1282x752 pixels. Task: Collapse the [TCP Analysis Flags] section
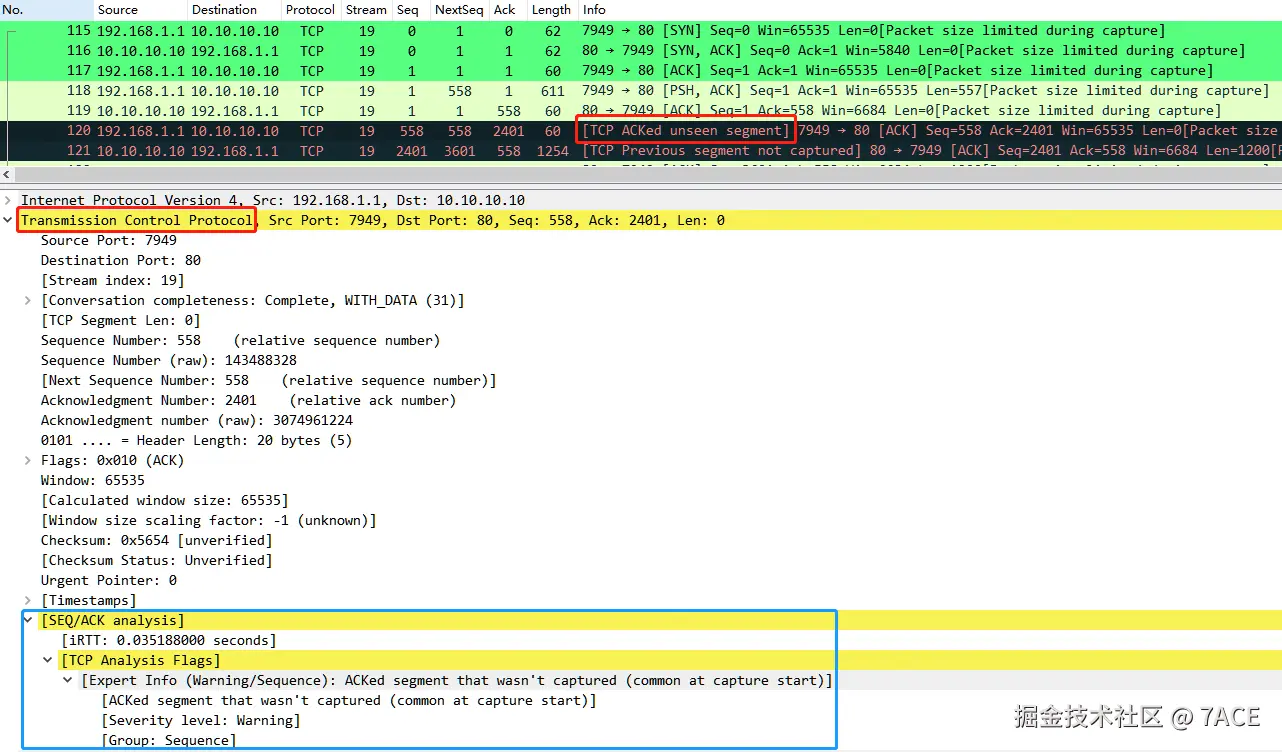[48, 660]
